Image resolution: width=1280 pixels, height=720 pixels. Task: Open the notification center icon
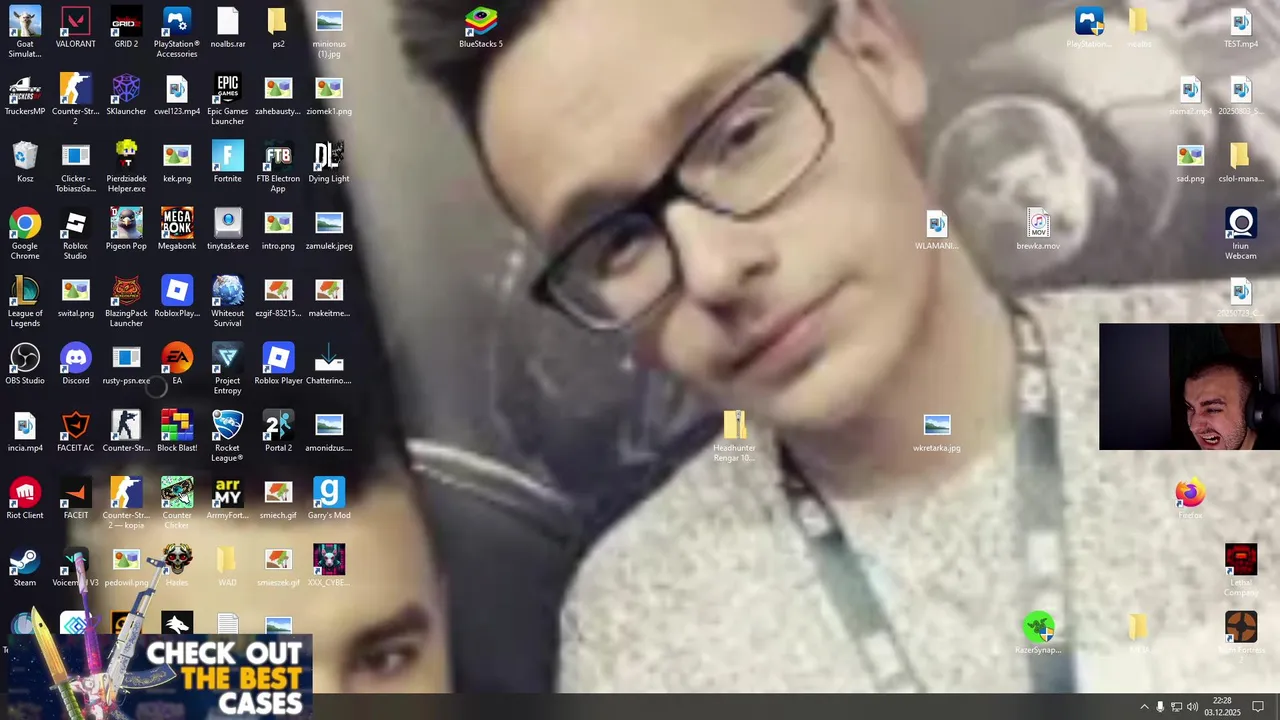point(1259,707)
